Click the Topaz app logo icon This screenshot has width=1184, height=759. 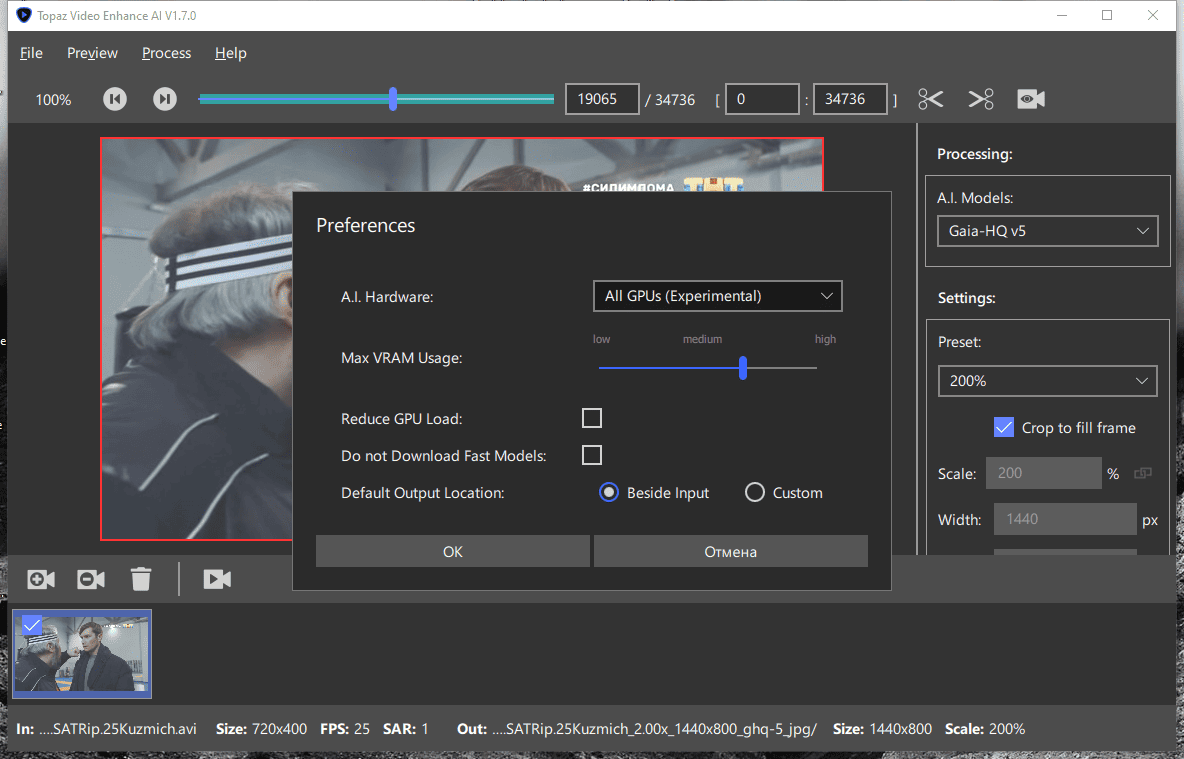[23, 15]
